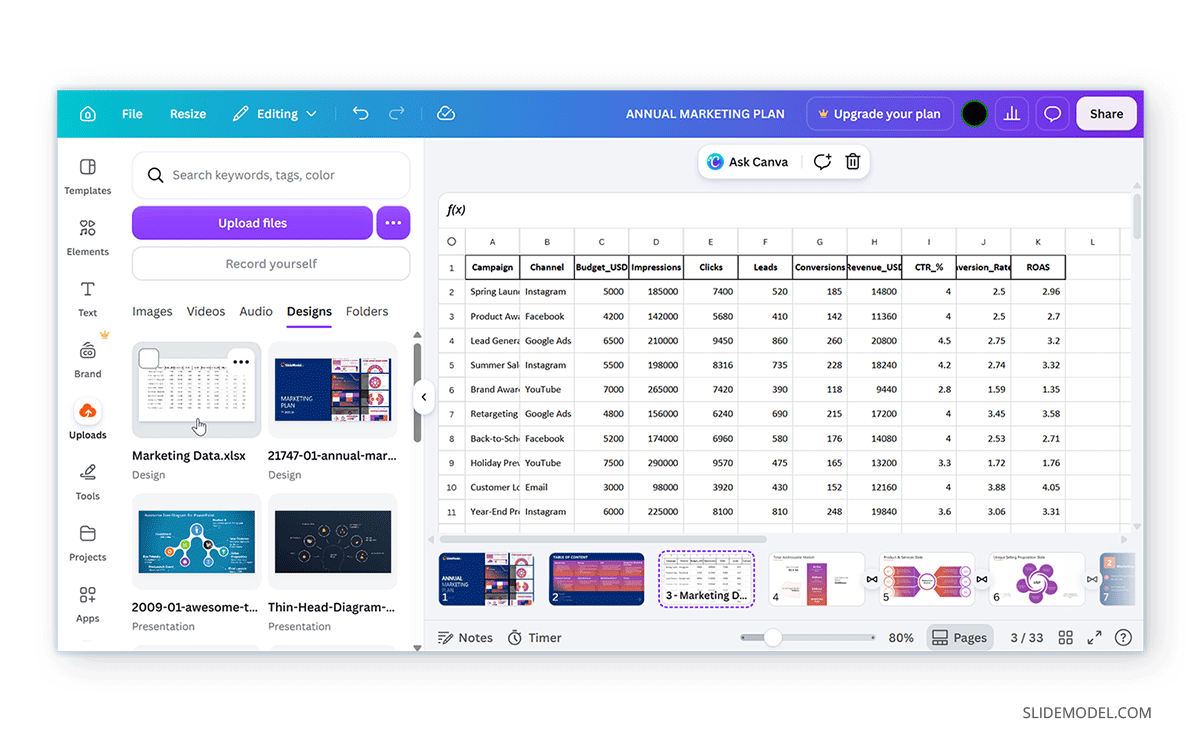
Task: Toggle the Pages view button
Action: [960, 638]
